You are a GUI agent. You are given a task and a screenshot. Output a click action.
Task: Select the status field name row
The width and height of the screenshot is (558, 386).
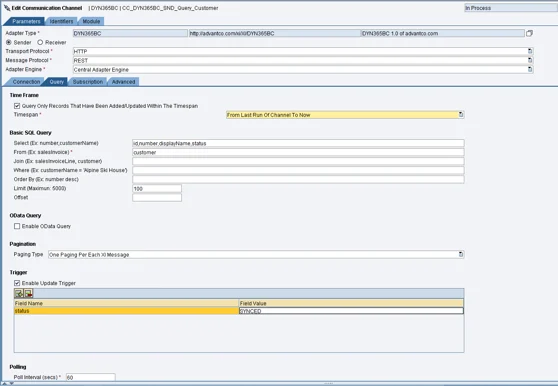126,311
